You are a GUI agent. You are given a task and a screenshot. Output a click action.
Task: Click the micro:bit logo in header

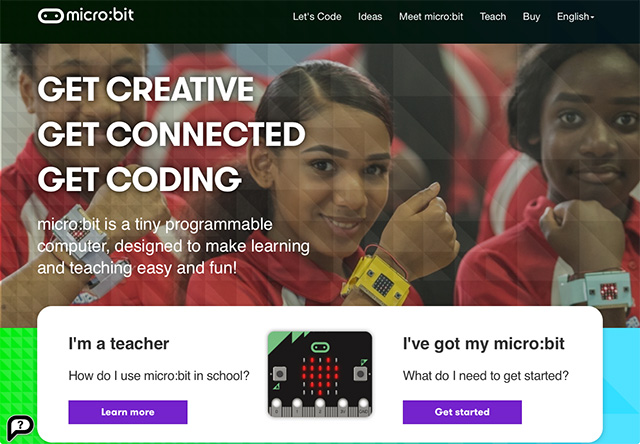pos(86,16)
